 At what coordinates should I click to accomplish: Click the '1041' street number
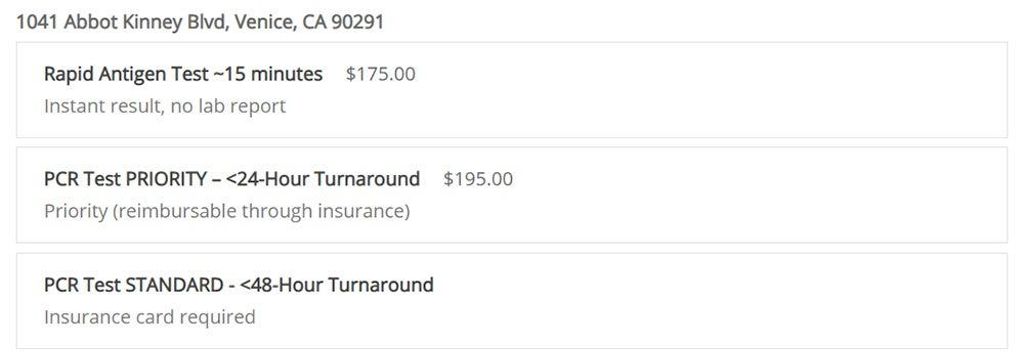pos(38,22)
